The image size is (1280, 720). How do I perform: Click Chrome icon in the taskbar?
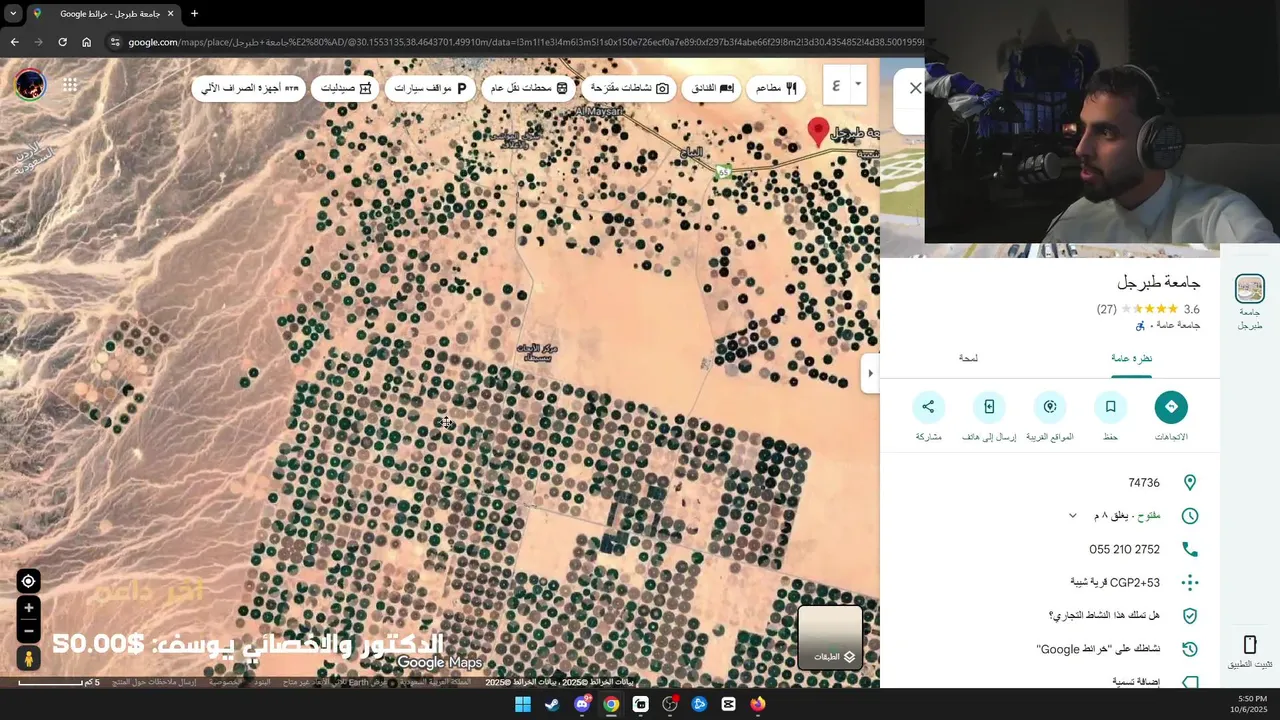[611, 704]
